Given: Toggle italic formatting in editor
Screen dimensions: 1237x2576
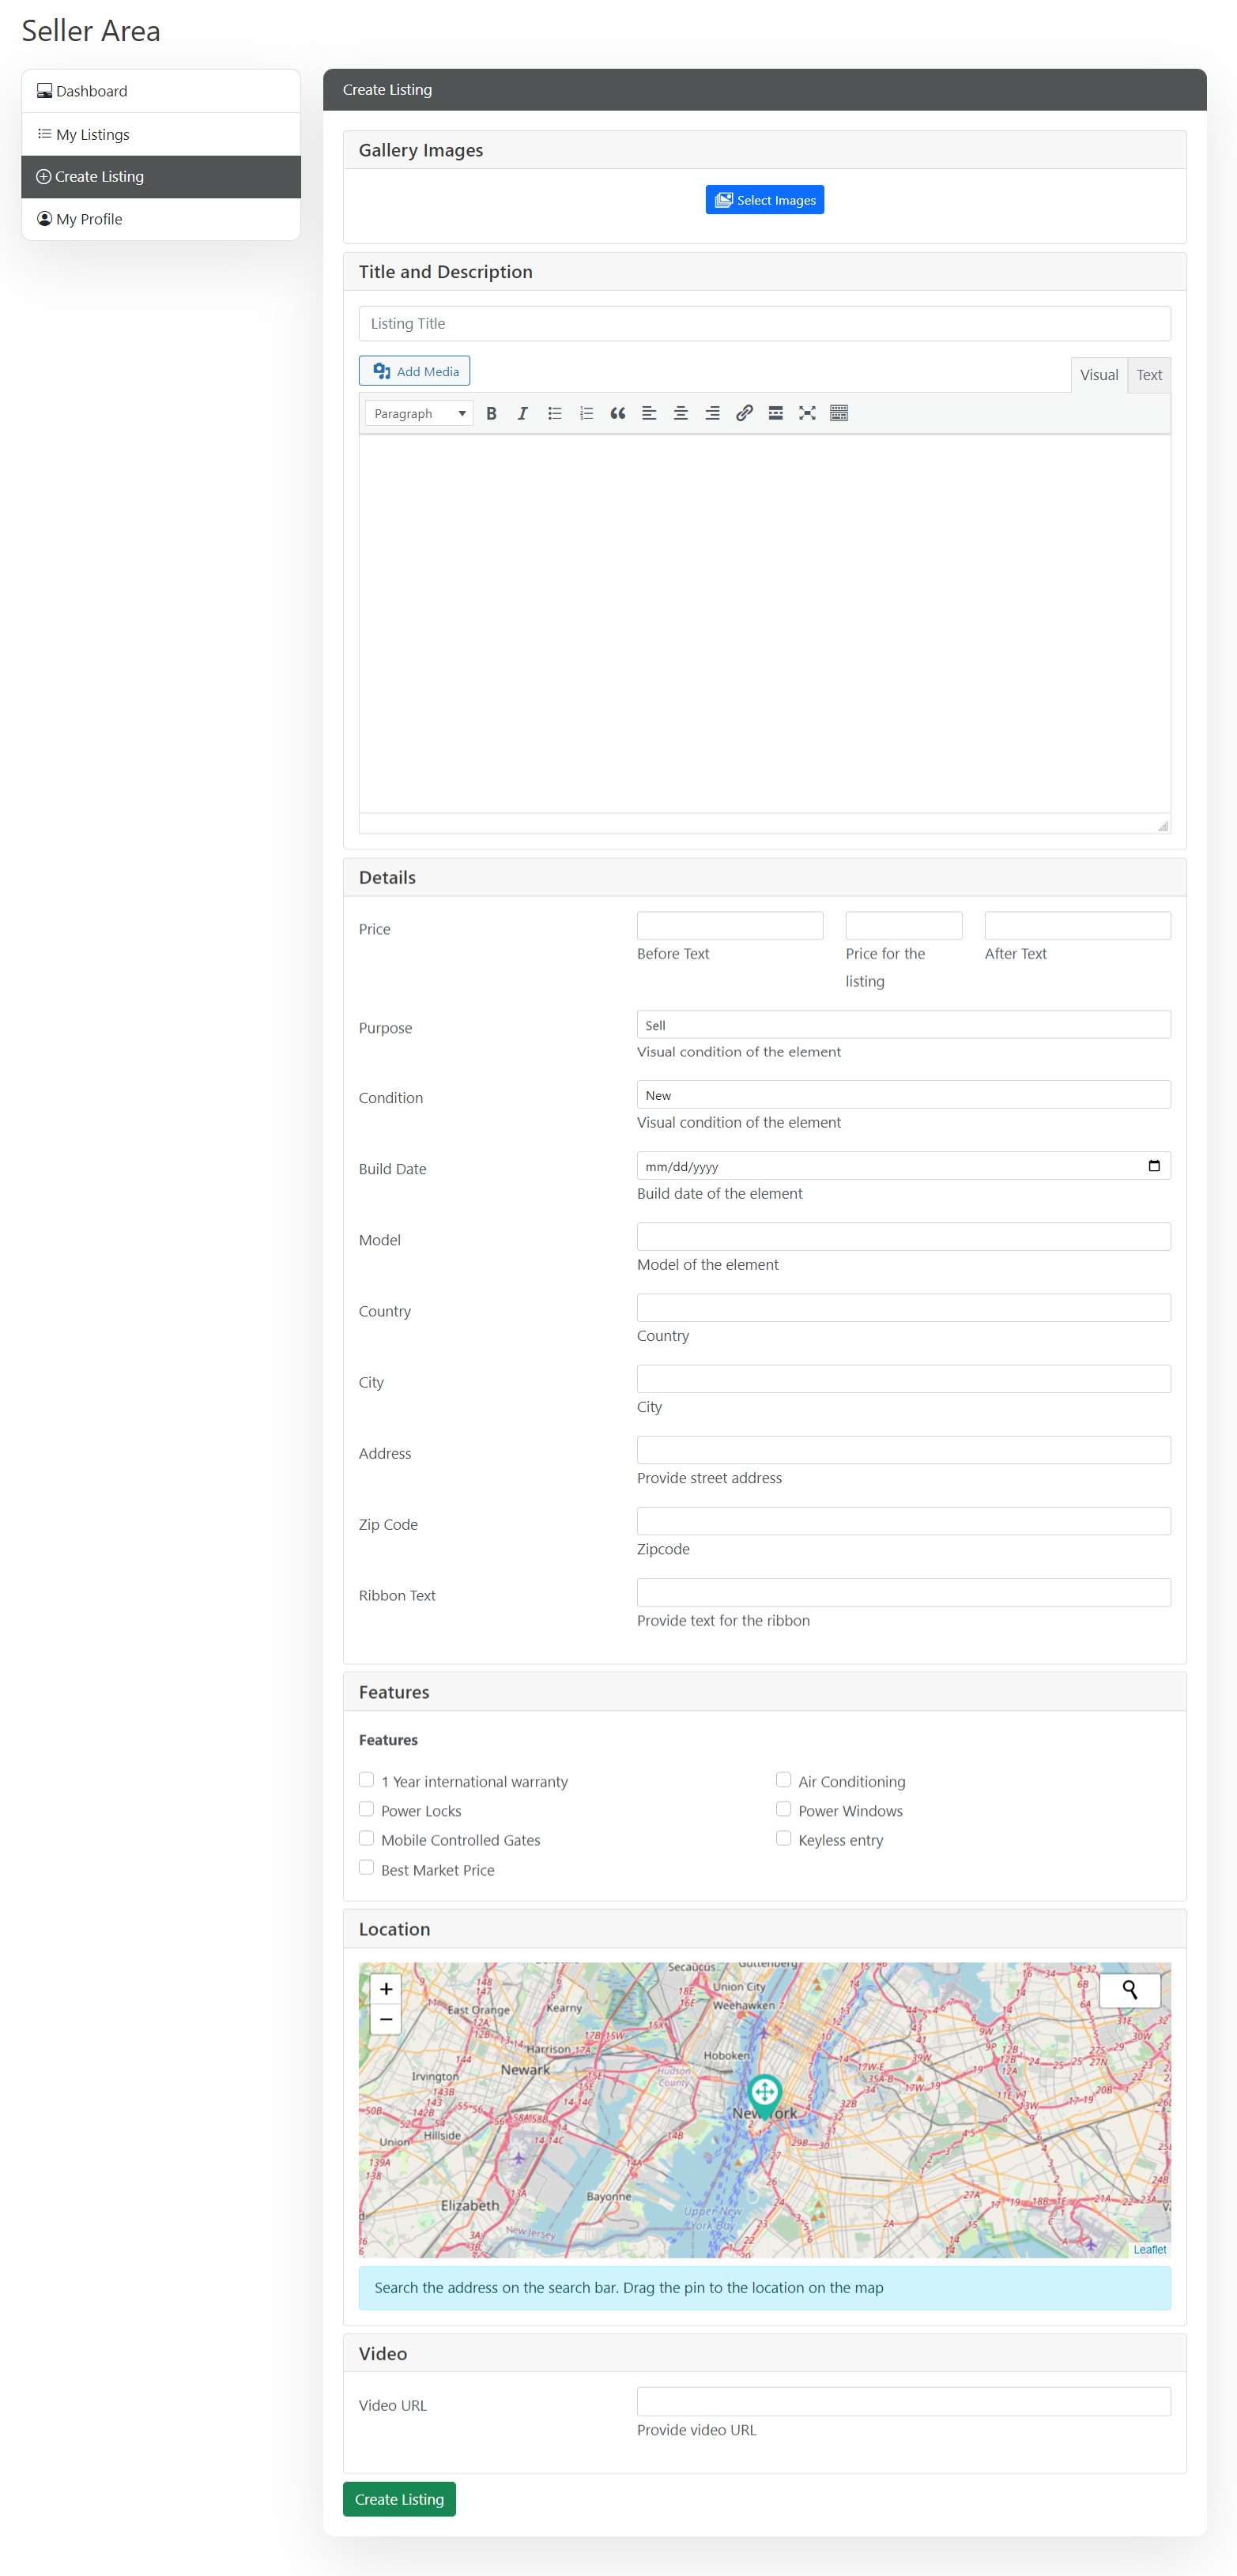Looking at the screenshot, I should pos(522,413).
